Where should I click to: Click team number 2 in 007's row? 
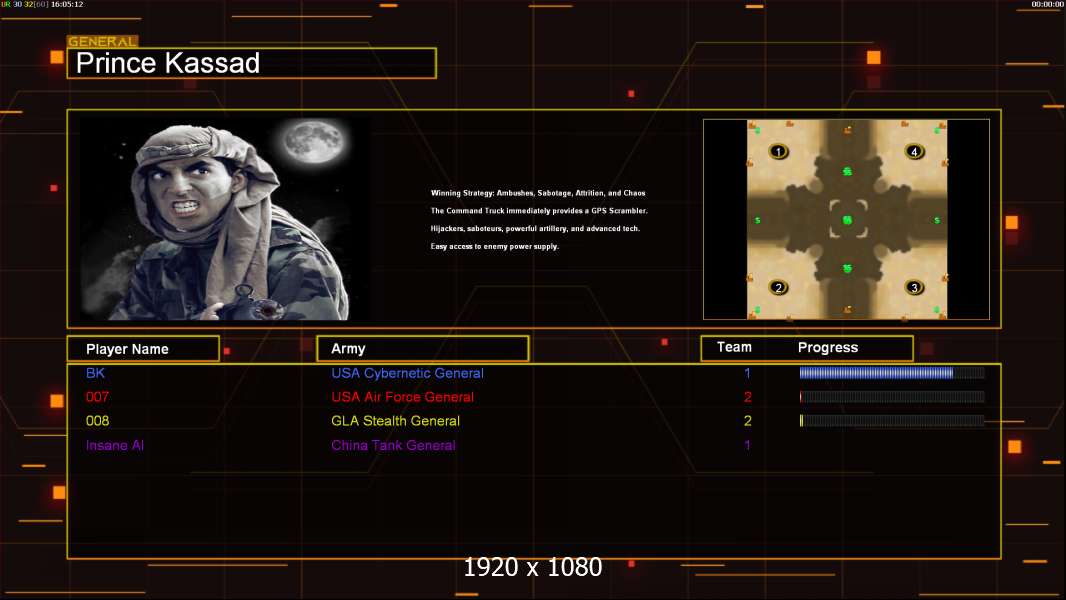pos(748,397)
